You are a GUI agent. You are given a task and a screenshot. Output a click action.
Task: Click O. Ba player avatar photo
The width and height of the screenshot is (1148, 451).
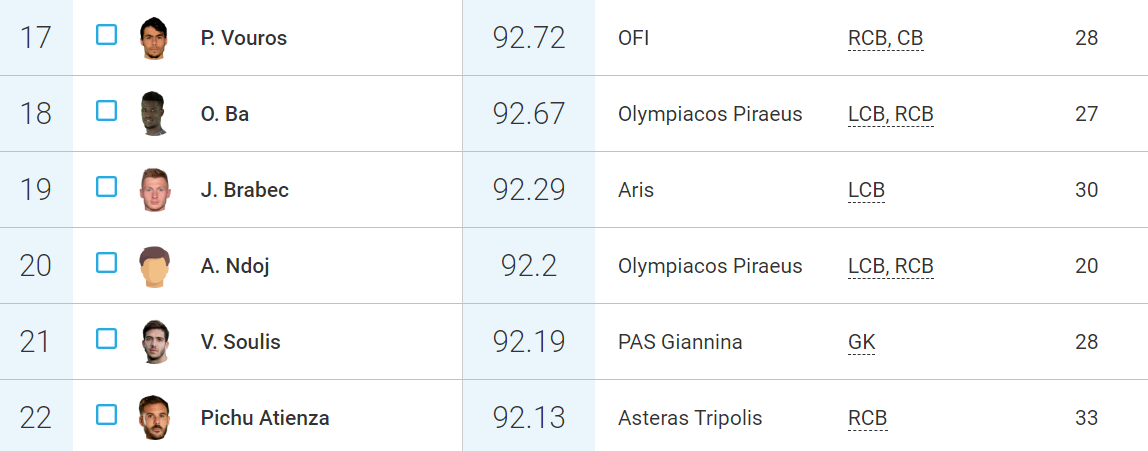(154, 114)
